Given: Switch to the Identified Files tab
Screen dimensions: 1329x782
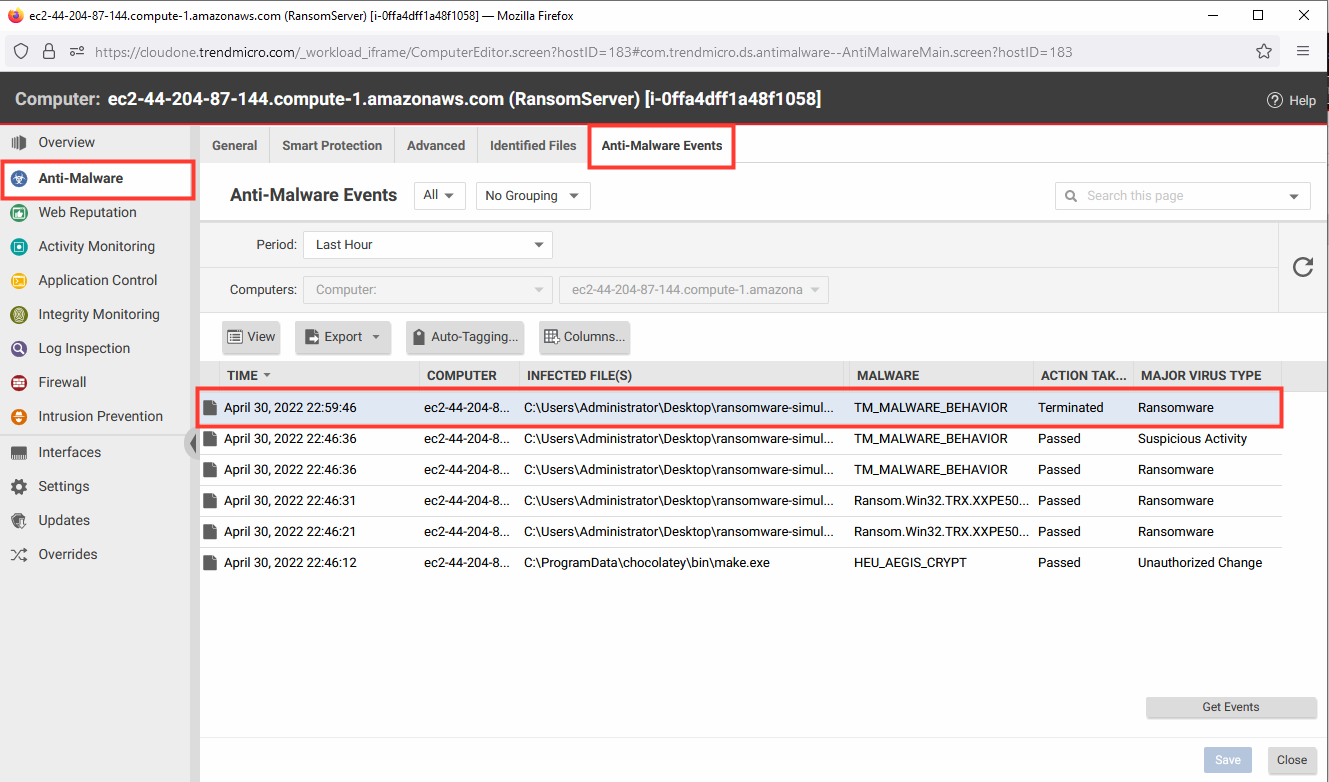Looking at the screenshot, I should click(x=533, y=146).
